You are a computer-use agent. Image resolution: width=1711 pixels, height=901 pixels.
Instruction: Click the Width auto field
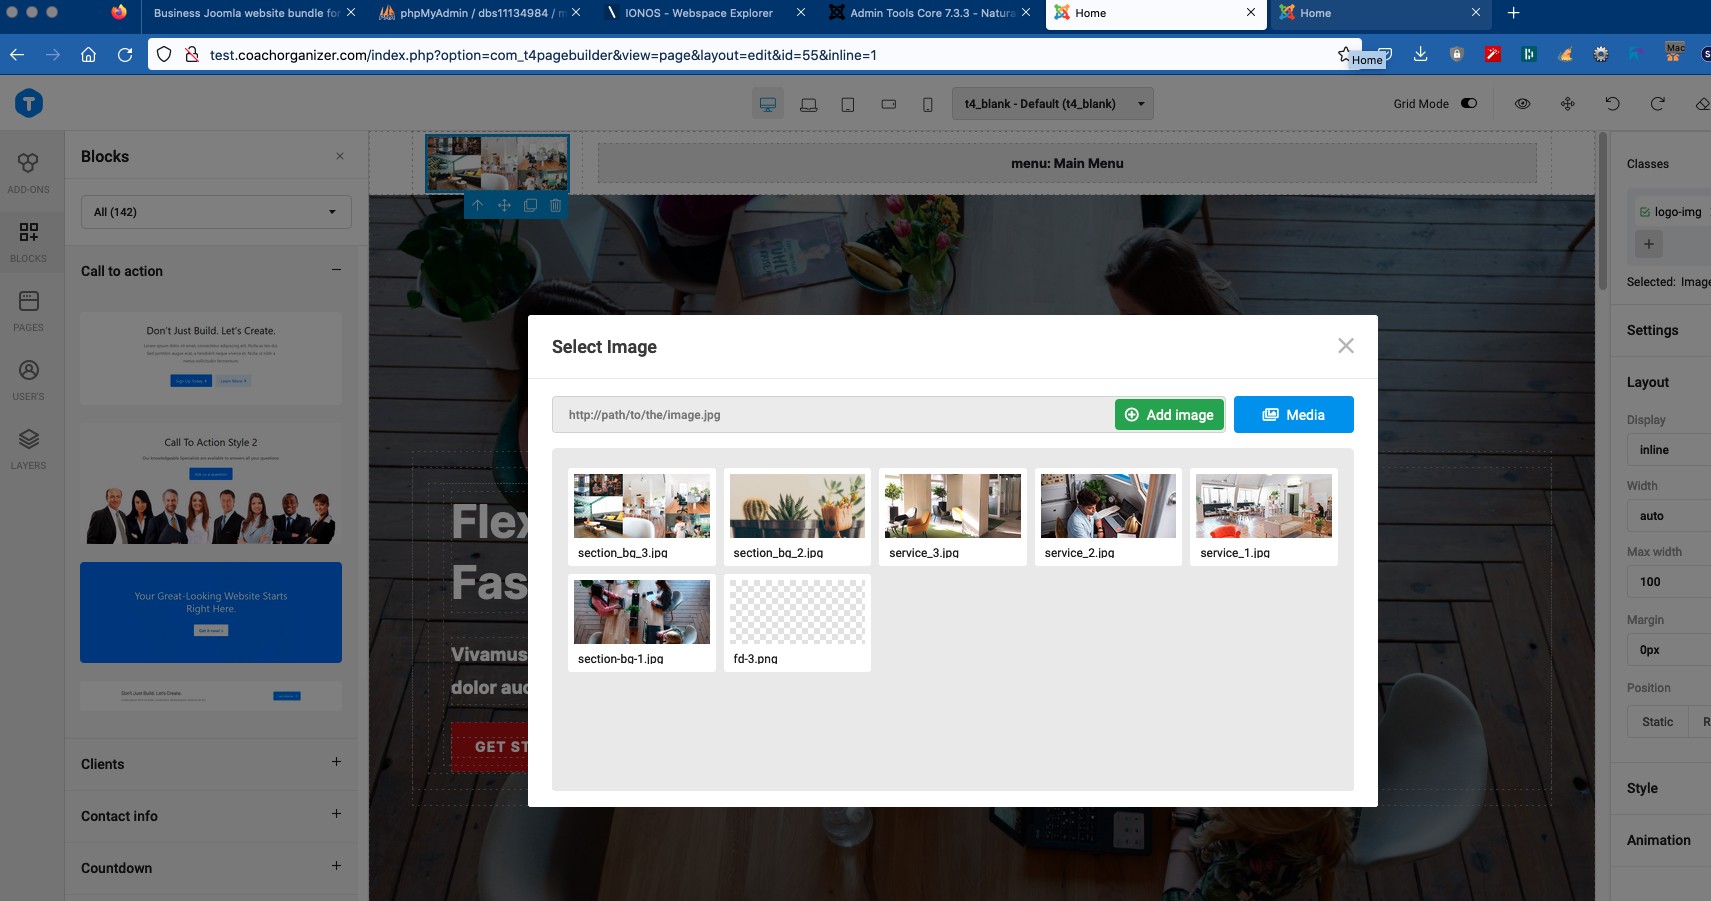point(1669,516)
